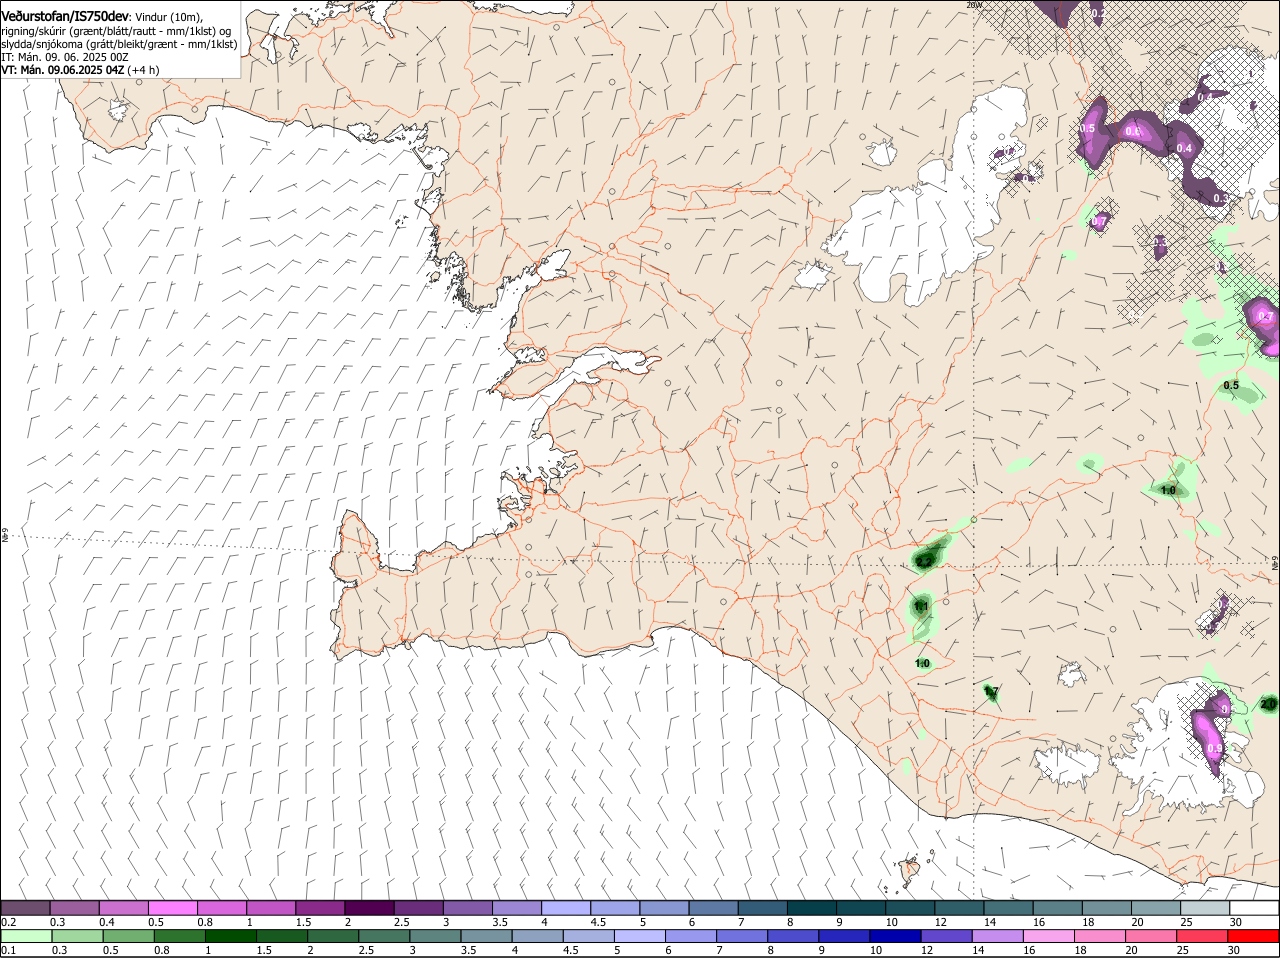The image size is (1280, 958).
Task: Select the 0.5 bright pink swatch in the top legend row
Action: 173,908
